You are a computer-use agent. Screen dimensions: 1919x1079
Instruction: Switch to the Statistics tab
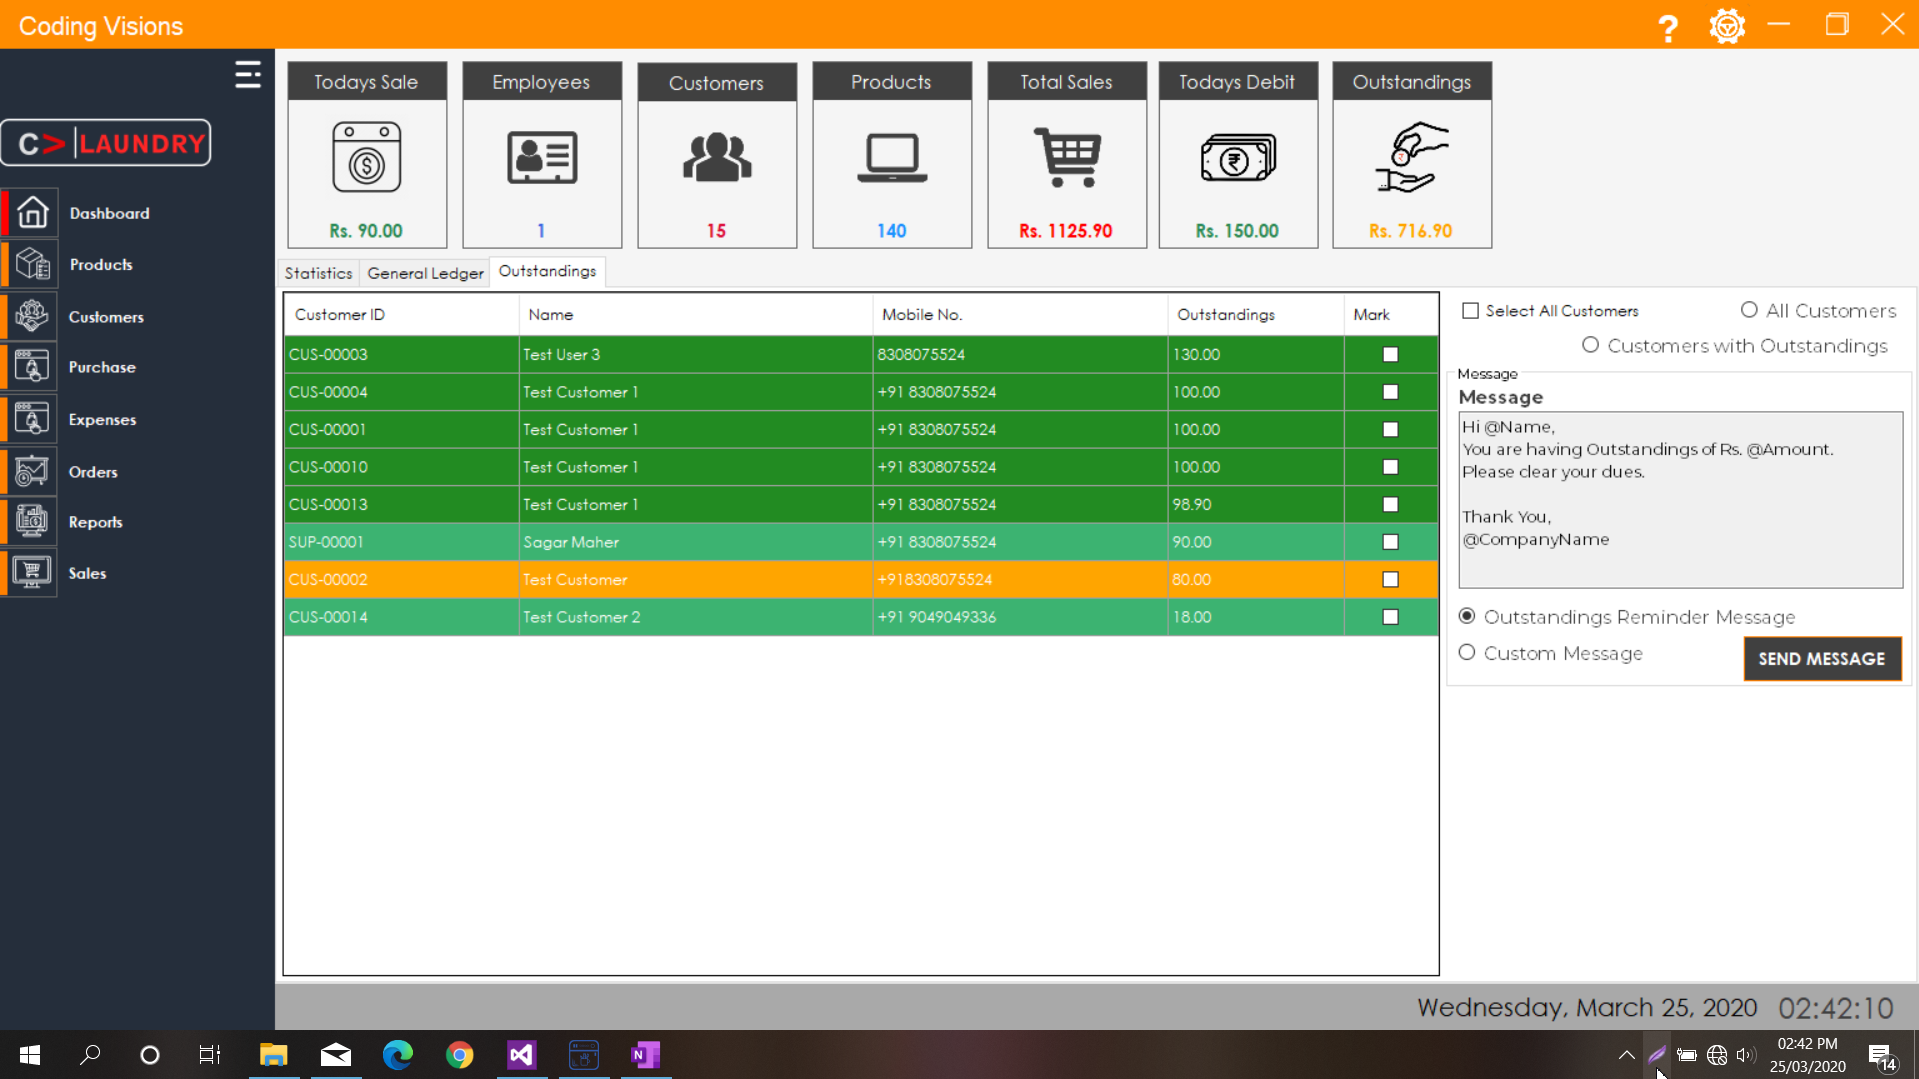[318, 273]
